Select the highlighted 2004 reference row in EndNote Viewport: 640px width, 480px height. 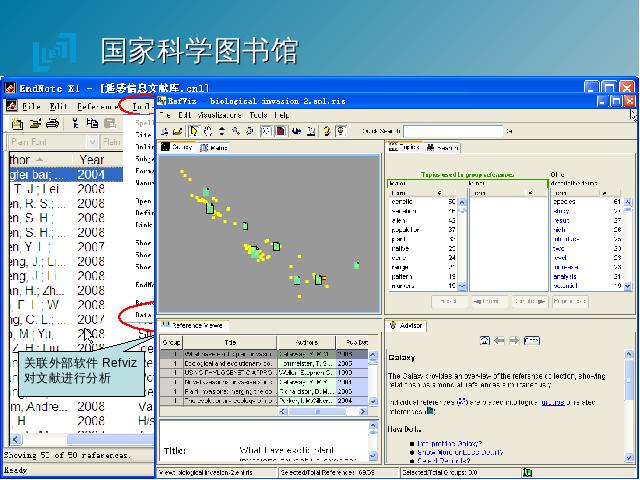point(66,174)
